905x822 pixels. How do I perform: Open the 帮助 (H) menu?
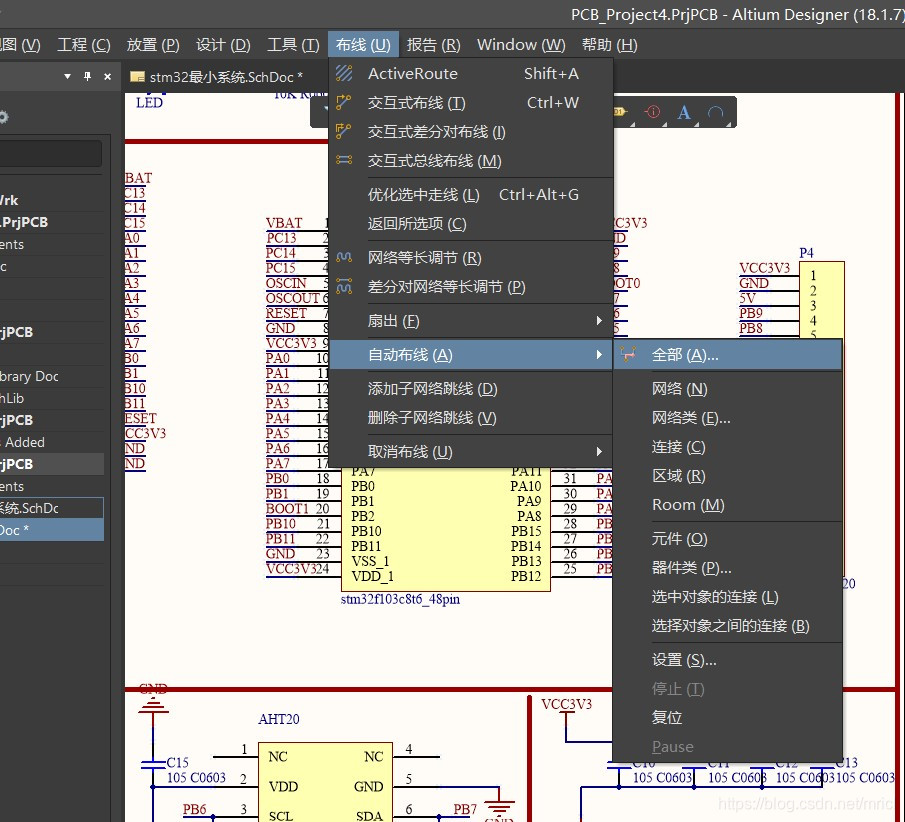[x=609, y=44]
